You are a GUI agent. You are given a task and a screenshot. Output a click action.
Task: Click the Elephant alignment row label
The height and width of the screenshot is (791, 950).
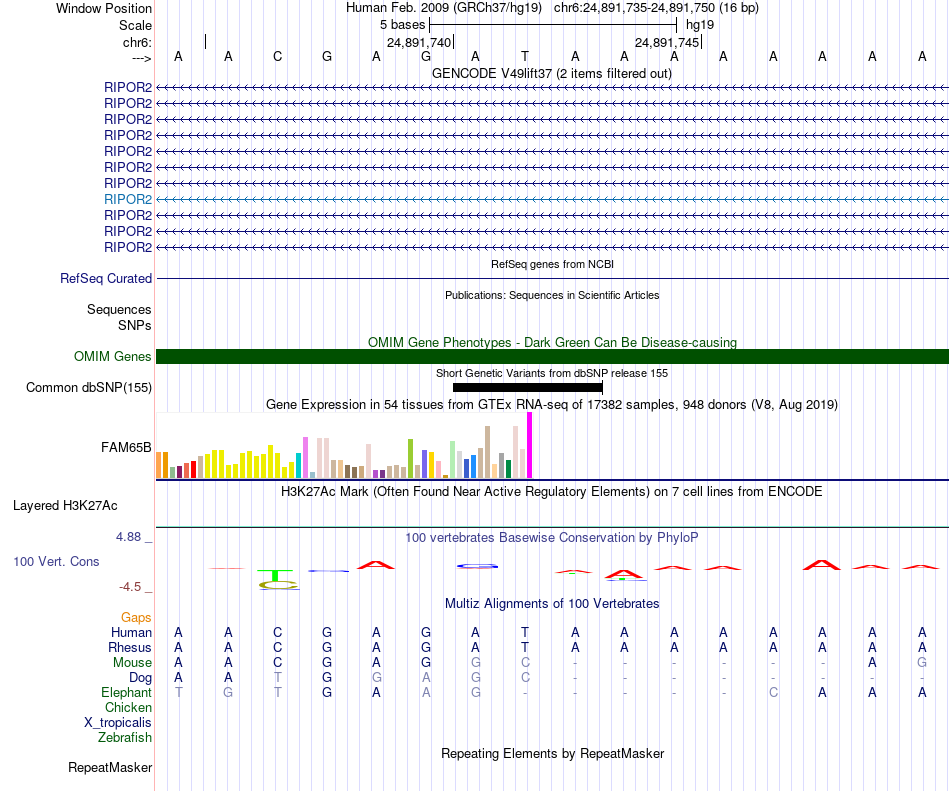point(127,692)
